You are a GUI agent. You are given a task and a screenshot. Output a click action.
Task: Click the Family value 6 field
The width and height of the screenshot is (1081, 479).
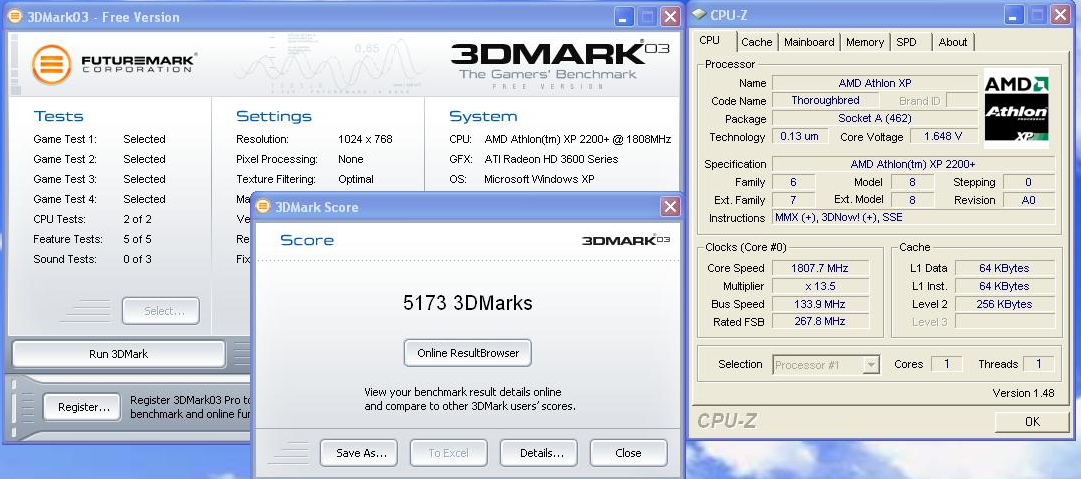click(793, 182)
